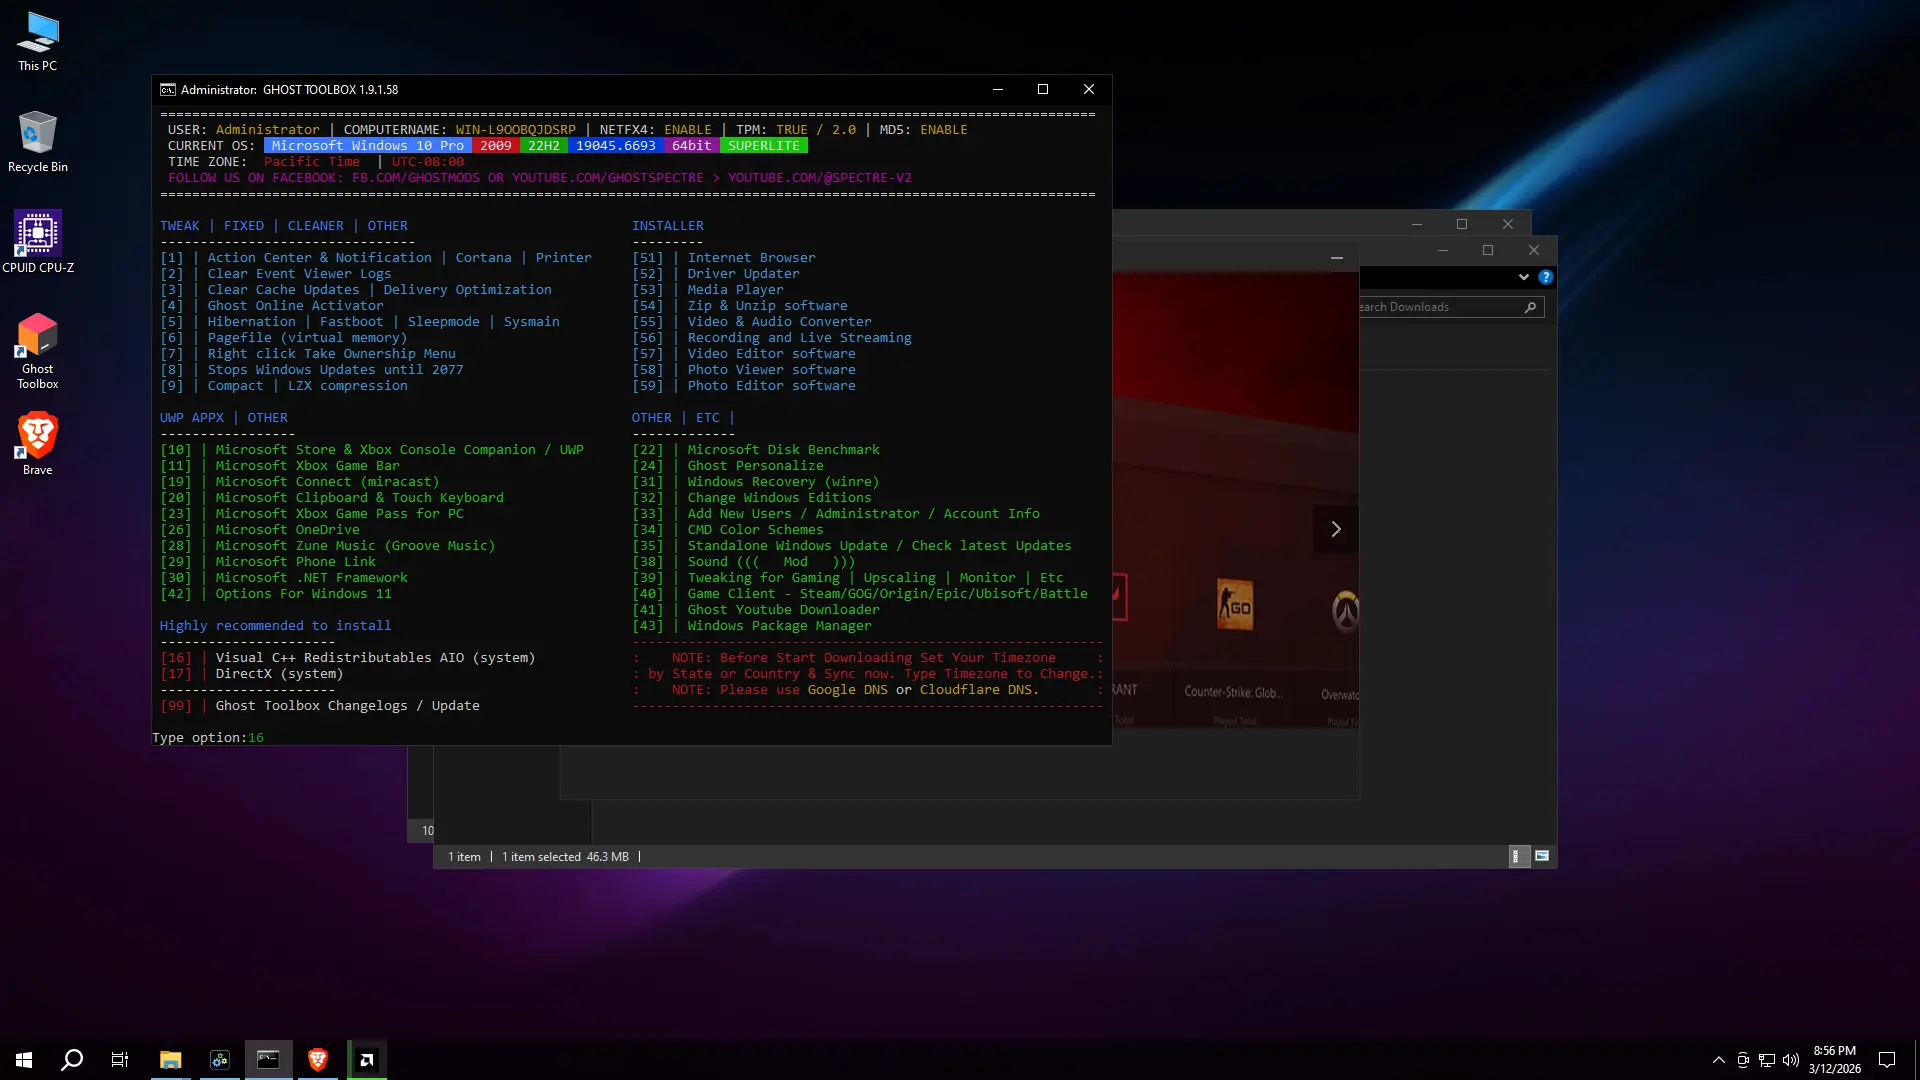Click option 16 Visual C++ Redistributables AIO

tap(348, 658)
